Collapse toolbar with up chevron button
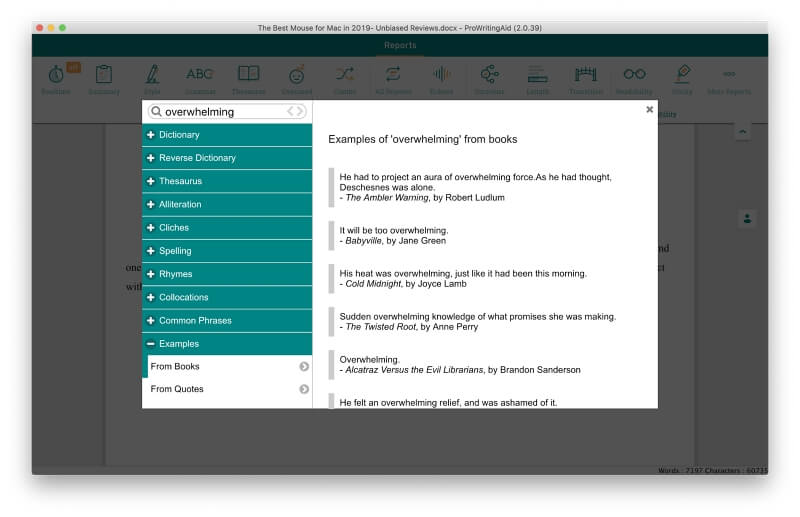 [x=743, y=132]
